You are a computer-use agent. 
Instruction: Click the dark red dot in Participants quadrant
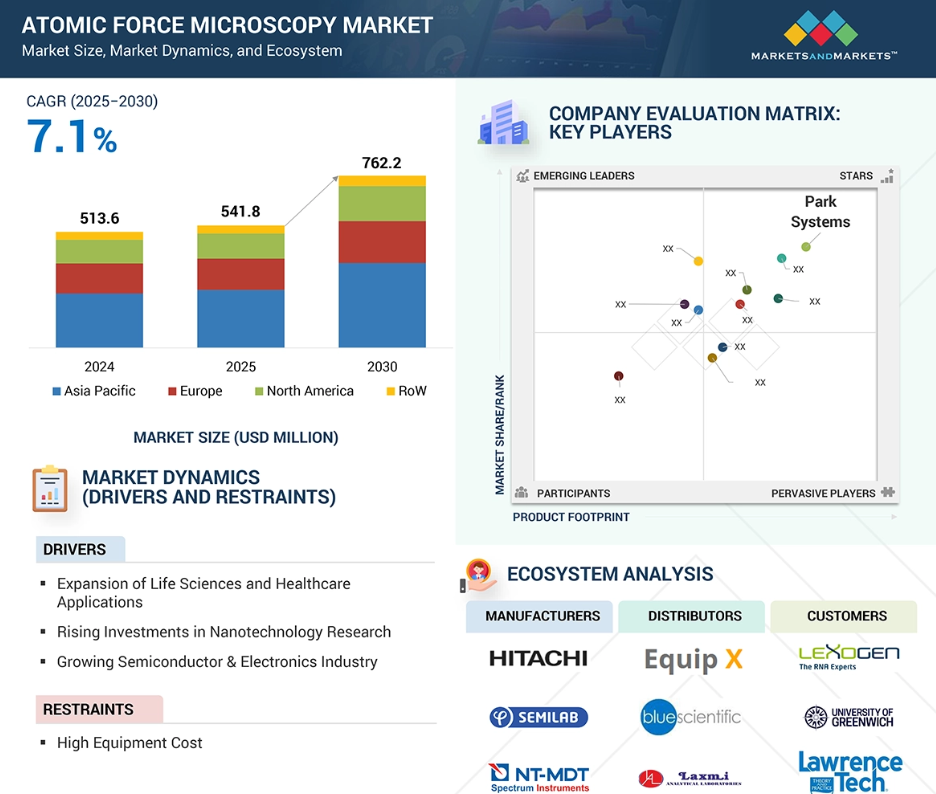click(x=618, y=376)
